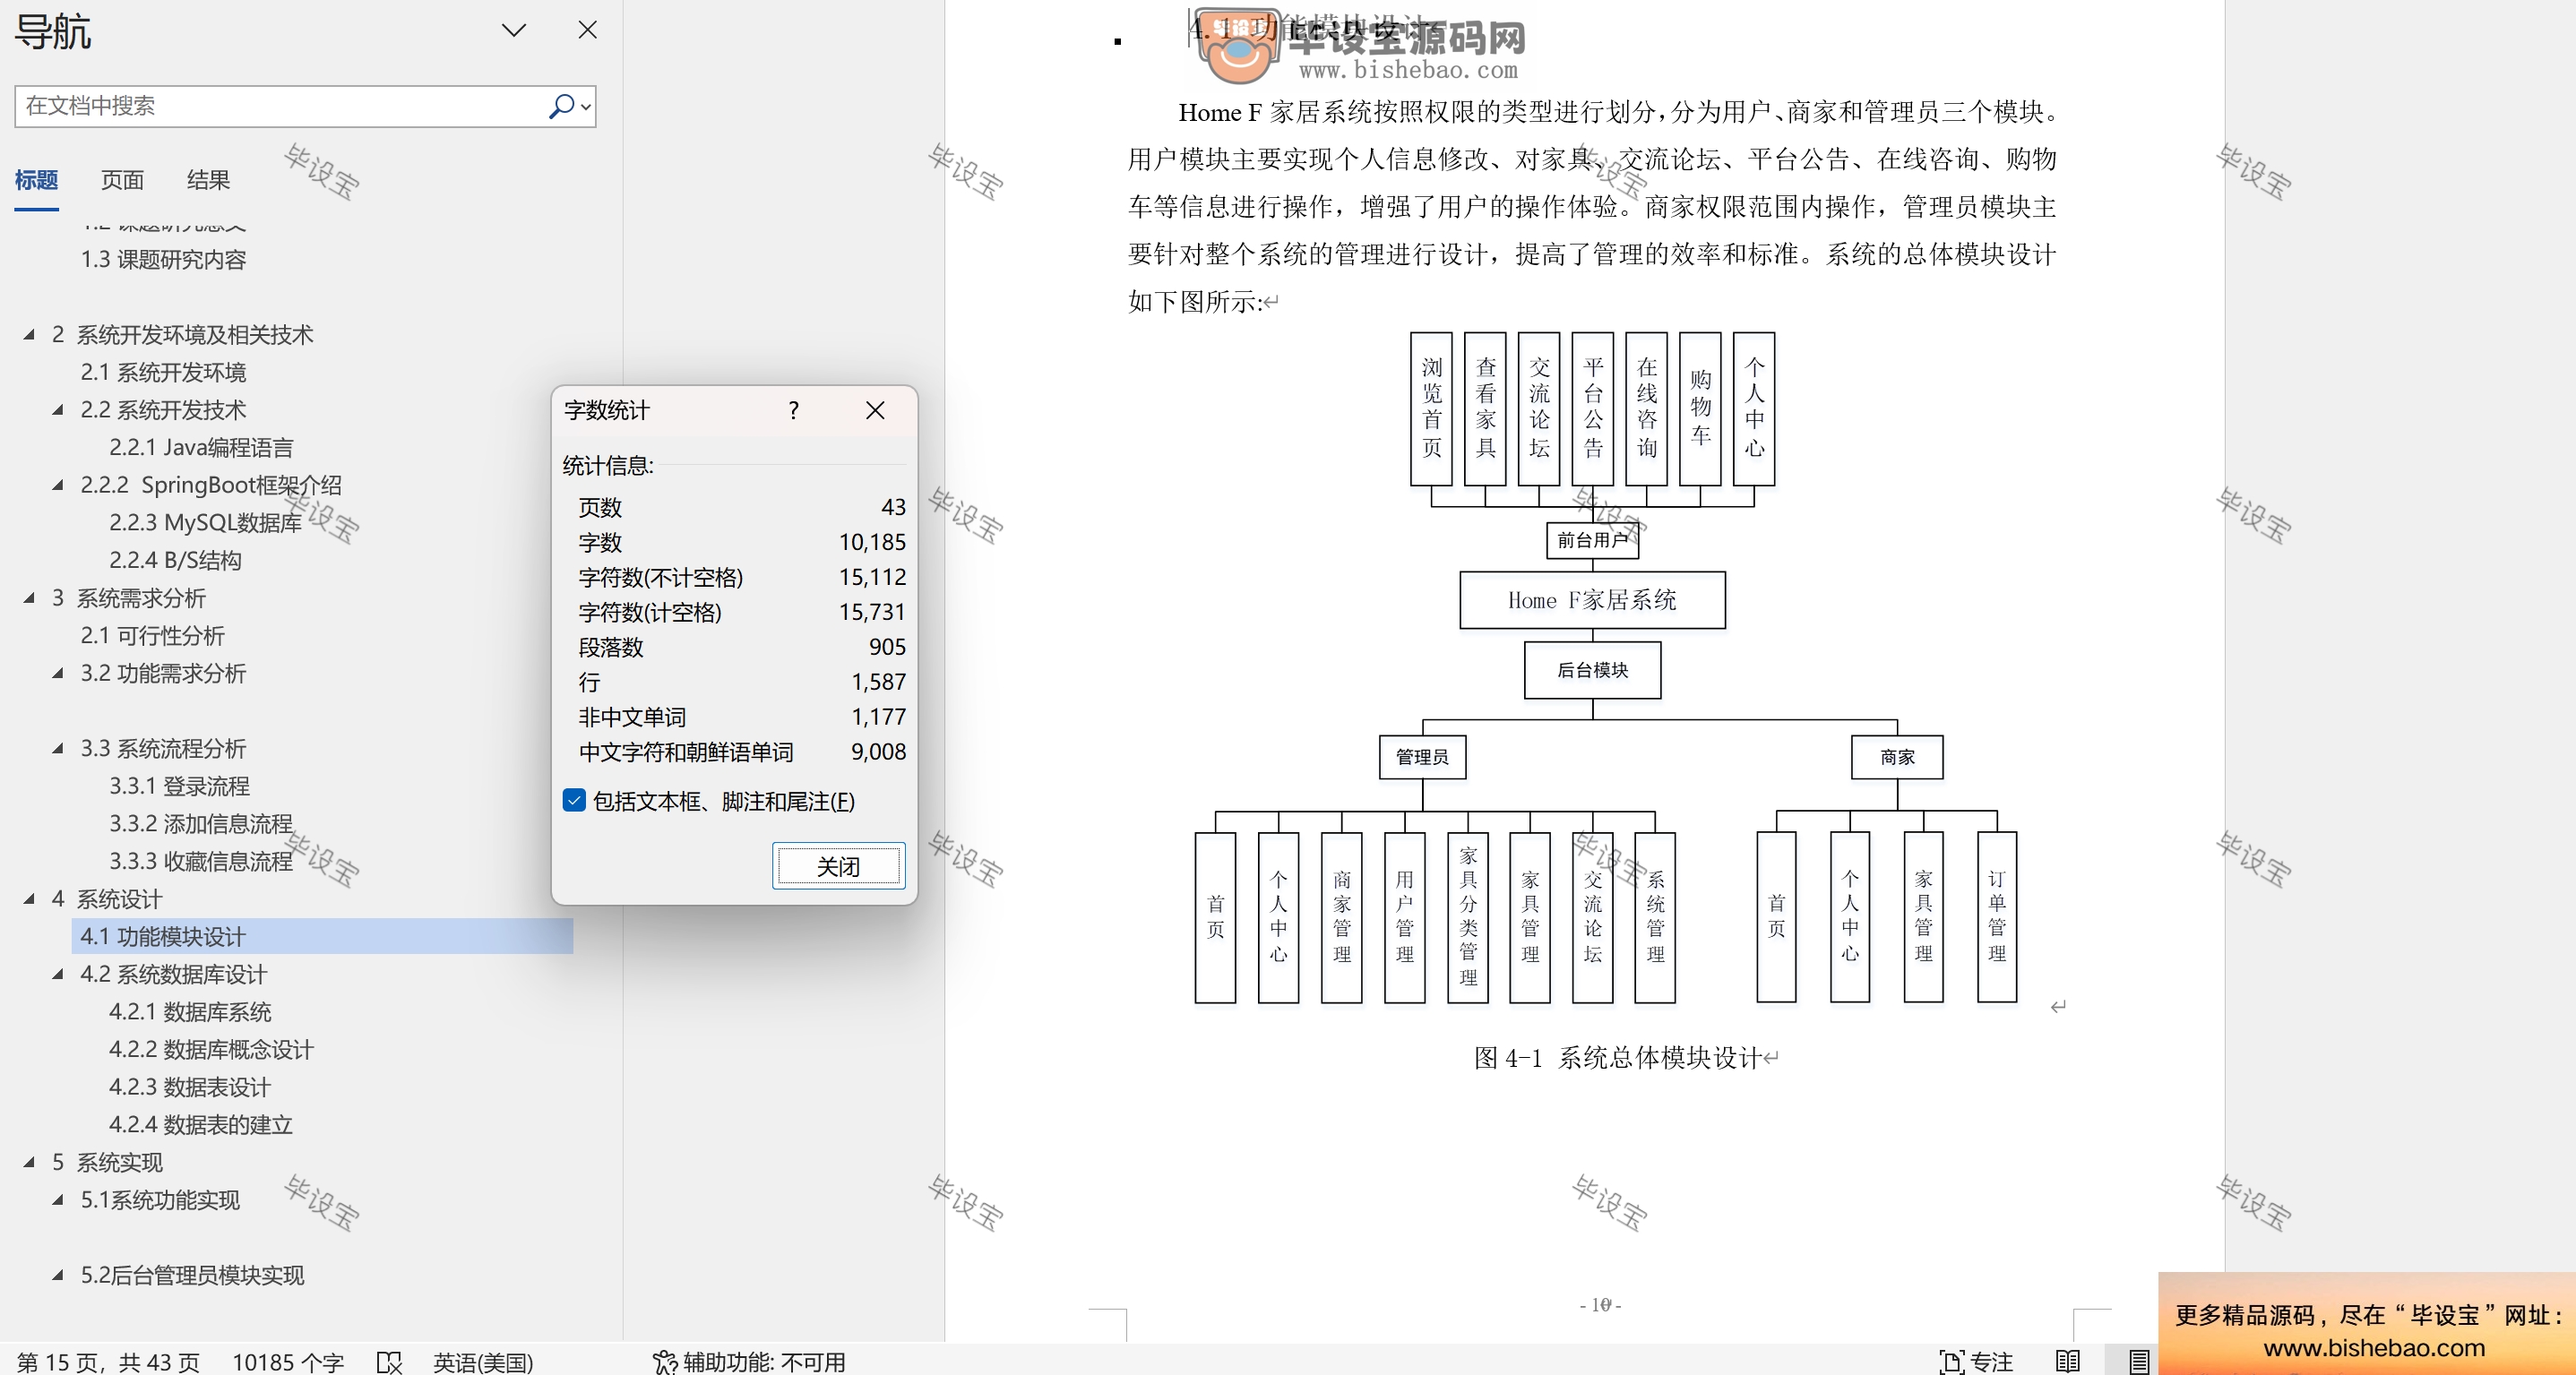Go to heading 3.3.2 添加信息流程
The height and width of the screenshot is (1375, 2576).
201,823
